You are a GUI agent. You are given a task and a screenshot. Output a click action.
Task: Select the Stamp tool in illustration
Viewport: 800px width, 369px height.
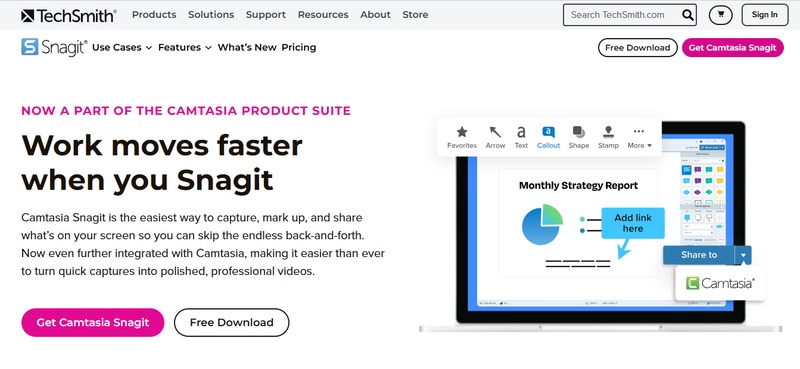pos(608,137)
